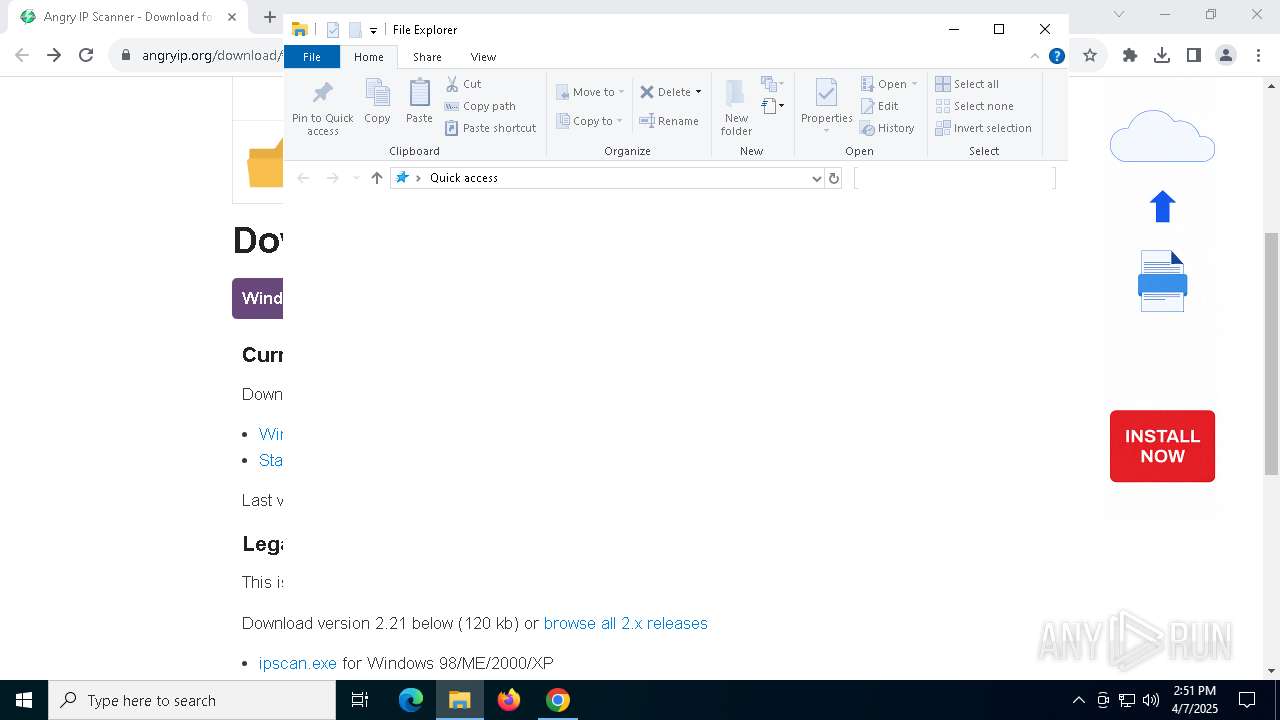Image resolution: width=1280 pixels, height=720 pixels.
Task: Refresh the Quick access location
Action: [x=833, y=178]
